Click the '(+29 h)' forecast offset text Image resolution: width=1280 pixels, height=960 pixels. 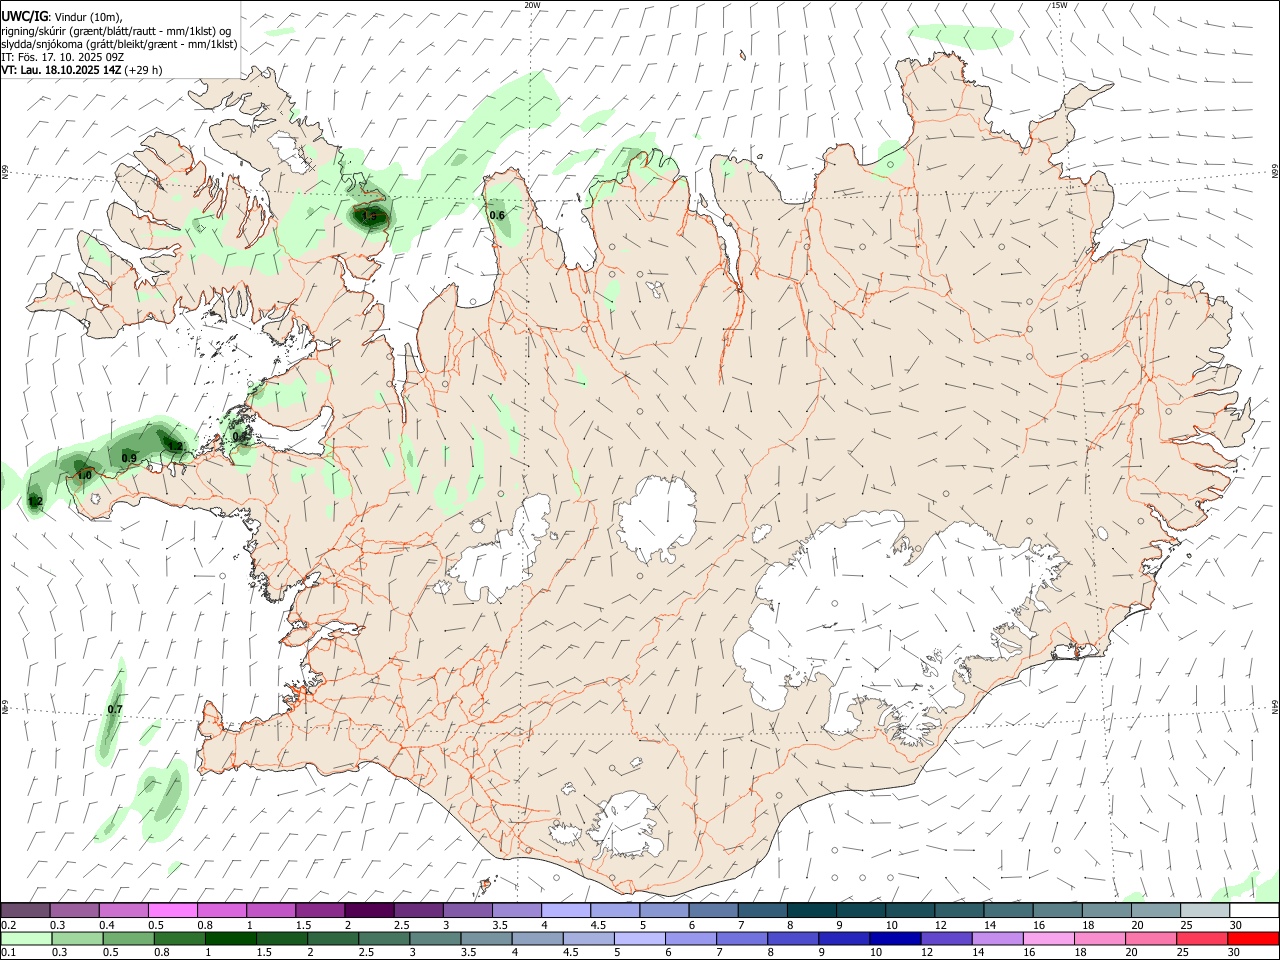pos(144,70)
